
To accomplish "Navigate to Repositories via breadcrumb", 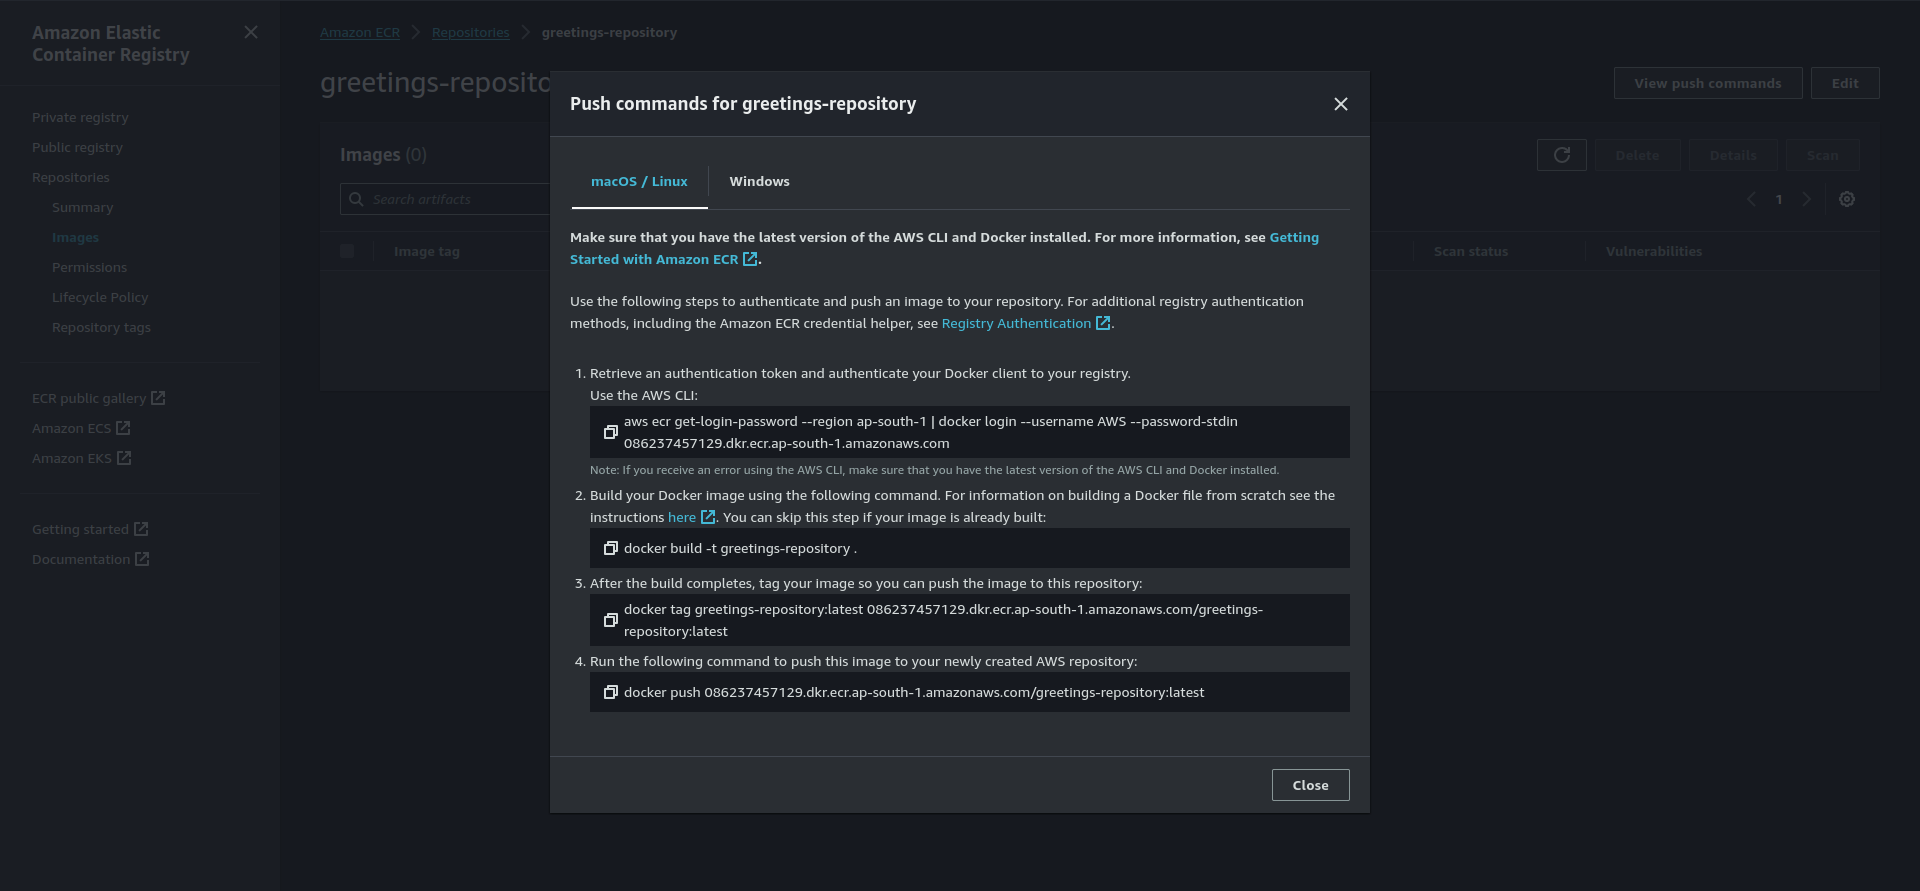I will point(470,32).
